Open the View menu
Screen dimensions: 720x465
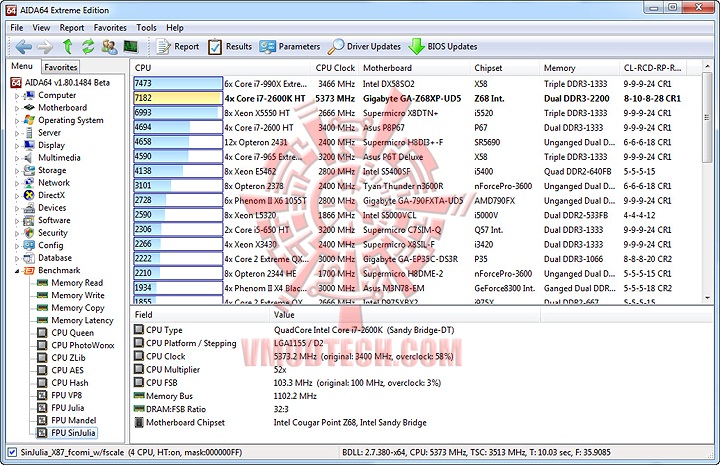pos(41,28)
